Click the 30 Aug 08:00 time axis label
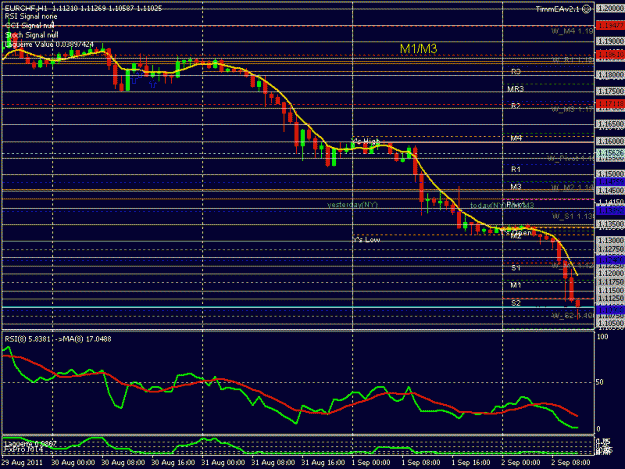Image resolution: width=625 pixels, height=469 pixels. point(123,463)
